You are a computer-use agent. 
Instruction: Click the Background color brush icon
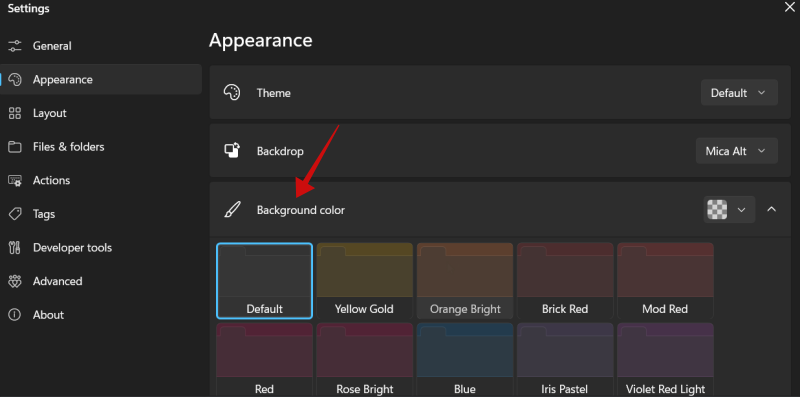click(232, 210)
